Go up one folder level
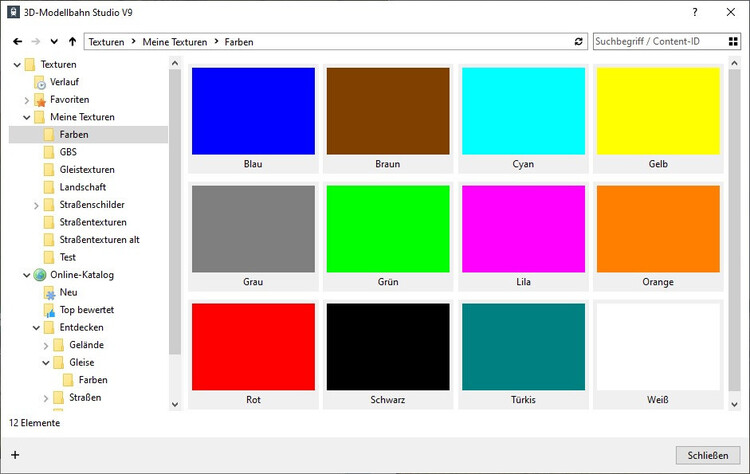750x474 pixels. [72, 42]
